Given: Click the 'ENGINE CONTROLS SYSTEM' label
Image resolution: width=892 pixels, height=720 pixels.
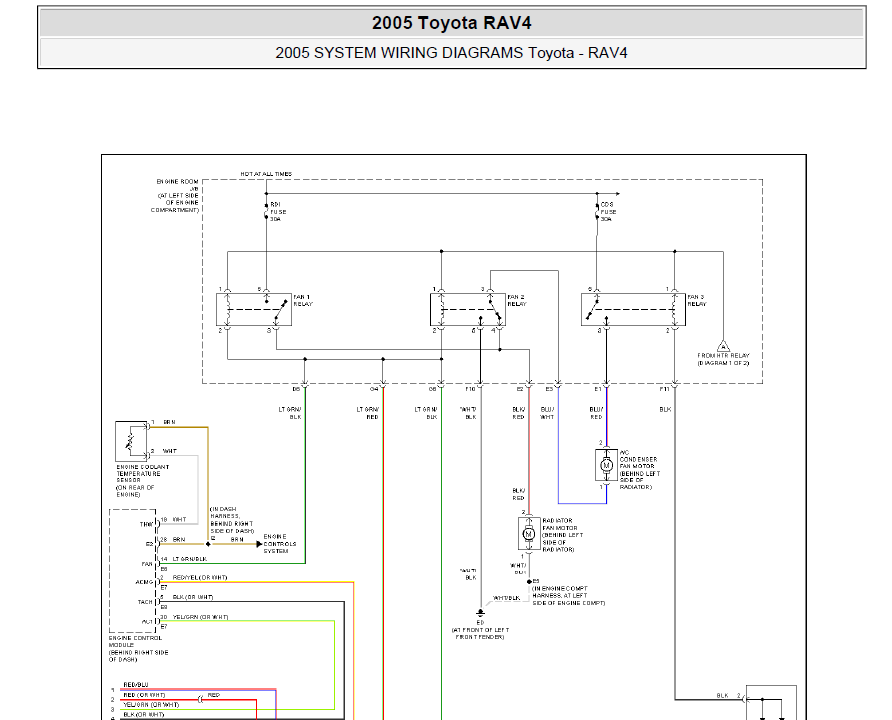Looking at the screenshot, I should coord(280,544).
